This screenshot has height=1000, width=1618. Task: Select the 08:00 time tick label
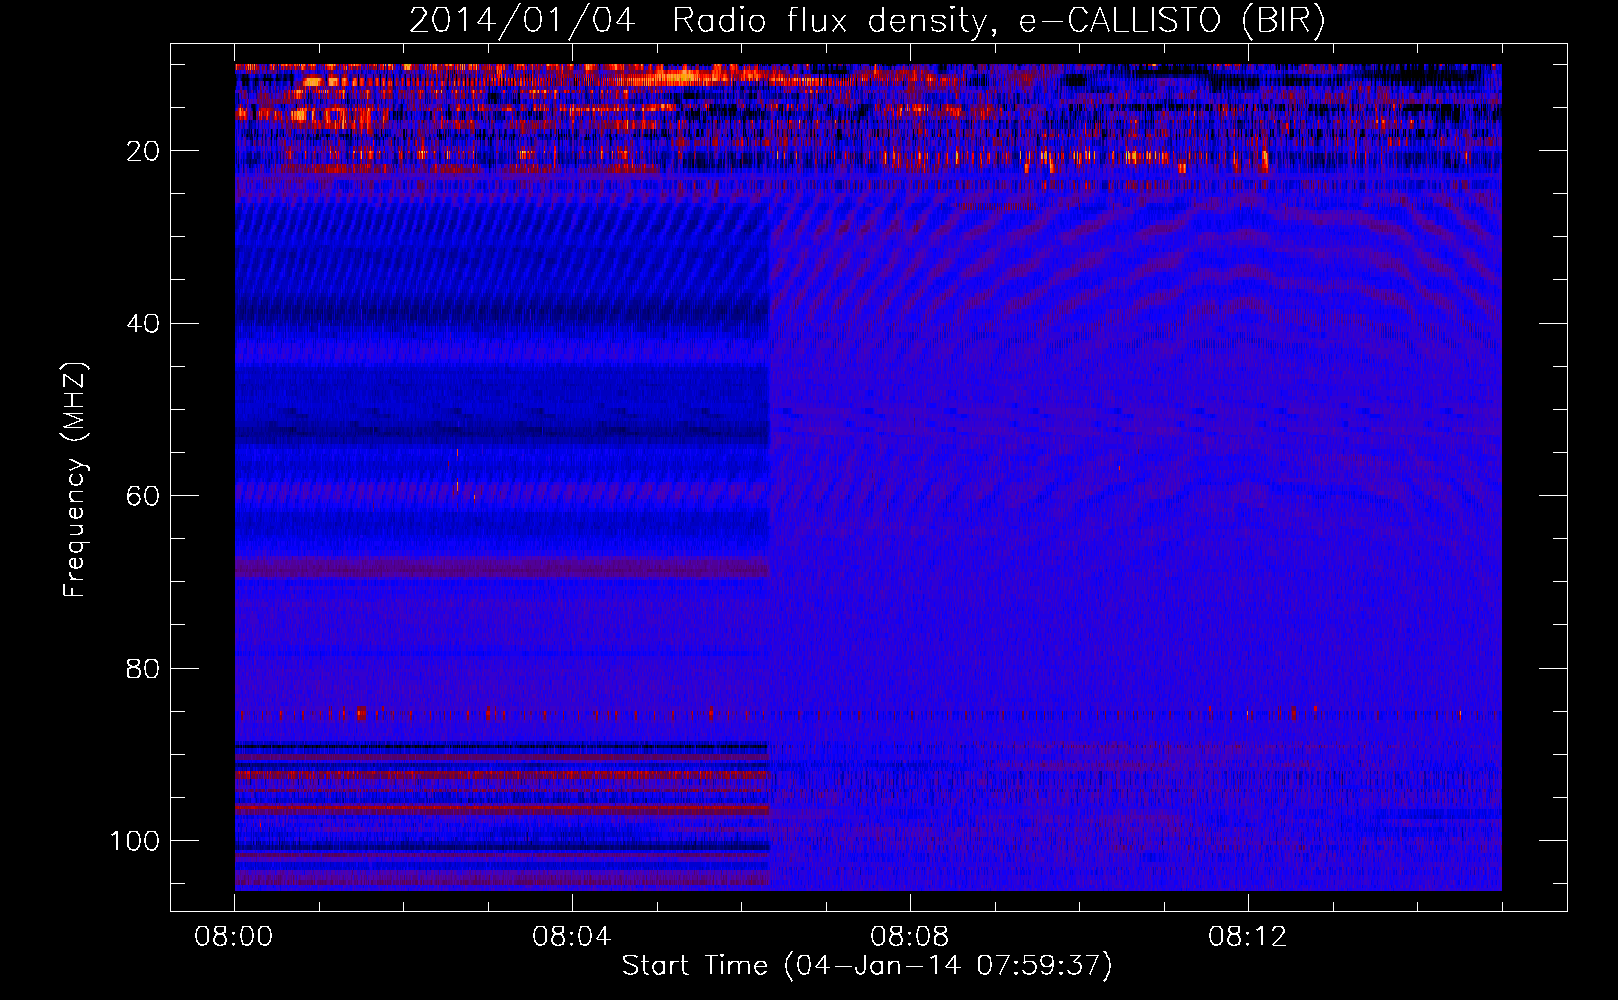[x=234, y=937]
